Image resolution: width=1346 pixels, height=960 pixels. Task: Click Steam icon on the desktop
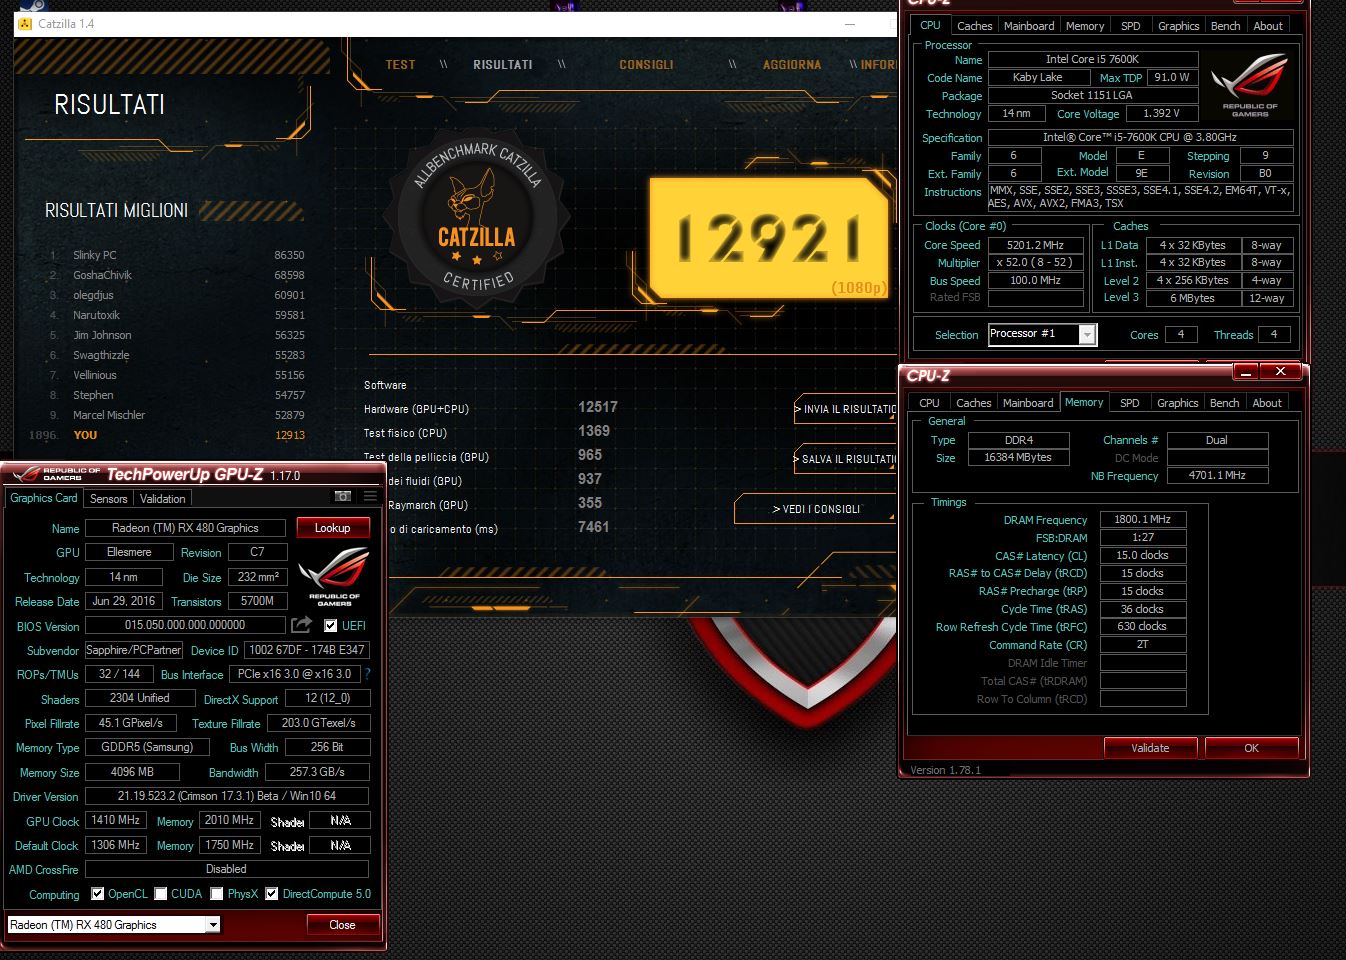[32, 5]
